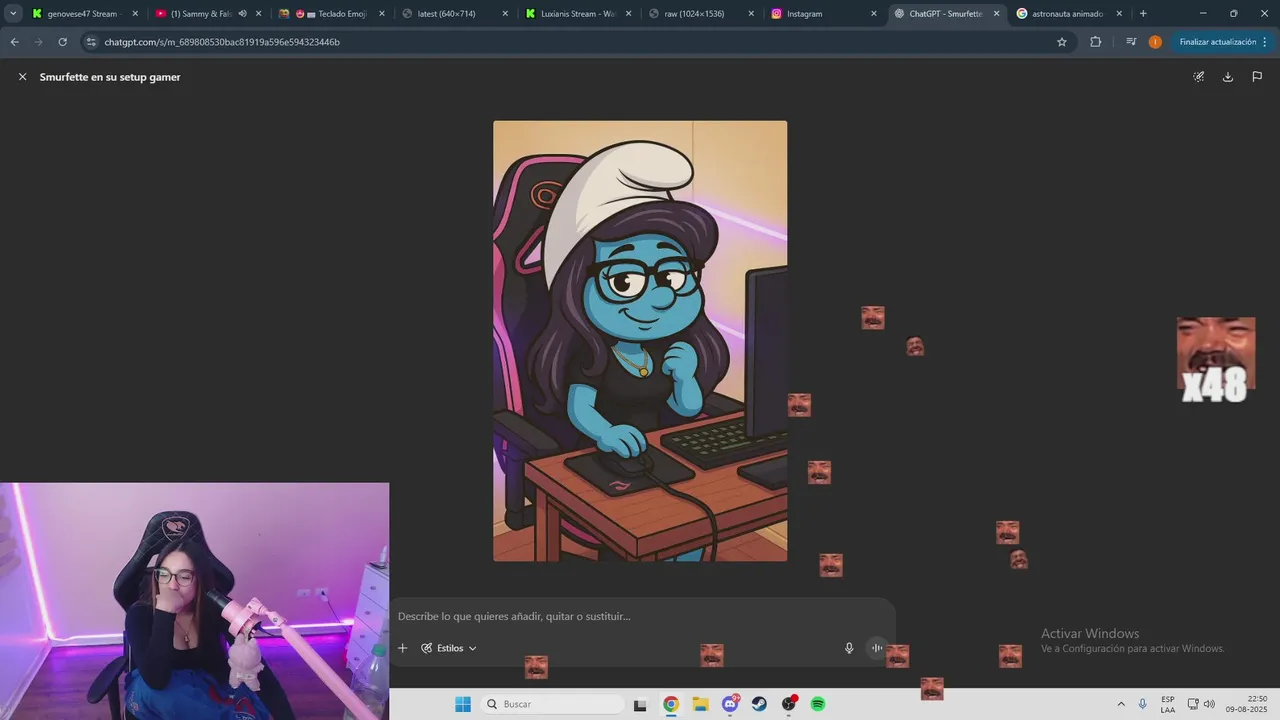Open File Explorer from the taskbar
The height and width of the screenshot is (720, 1280).
pyautogui.click(x=700, y=704)
